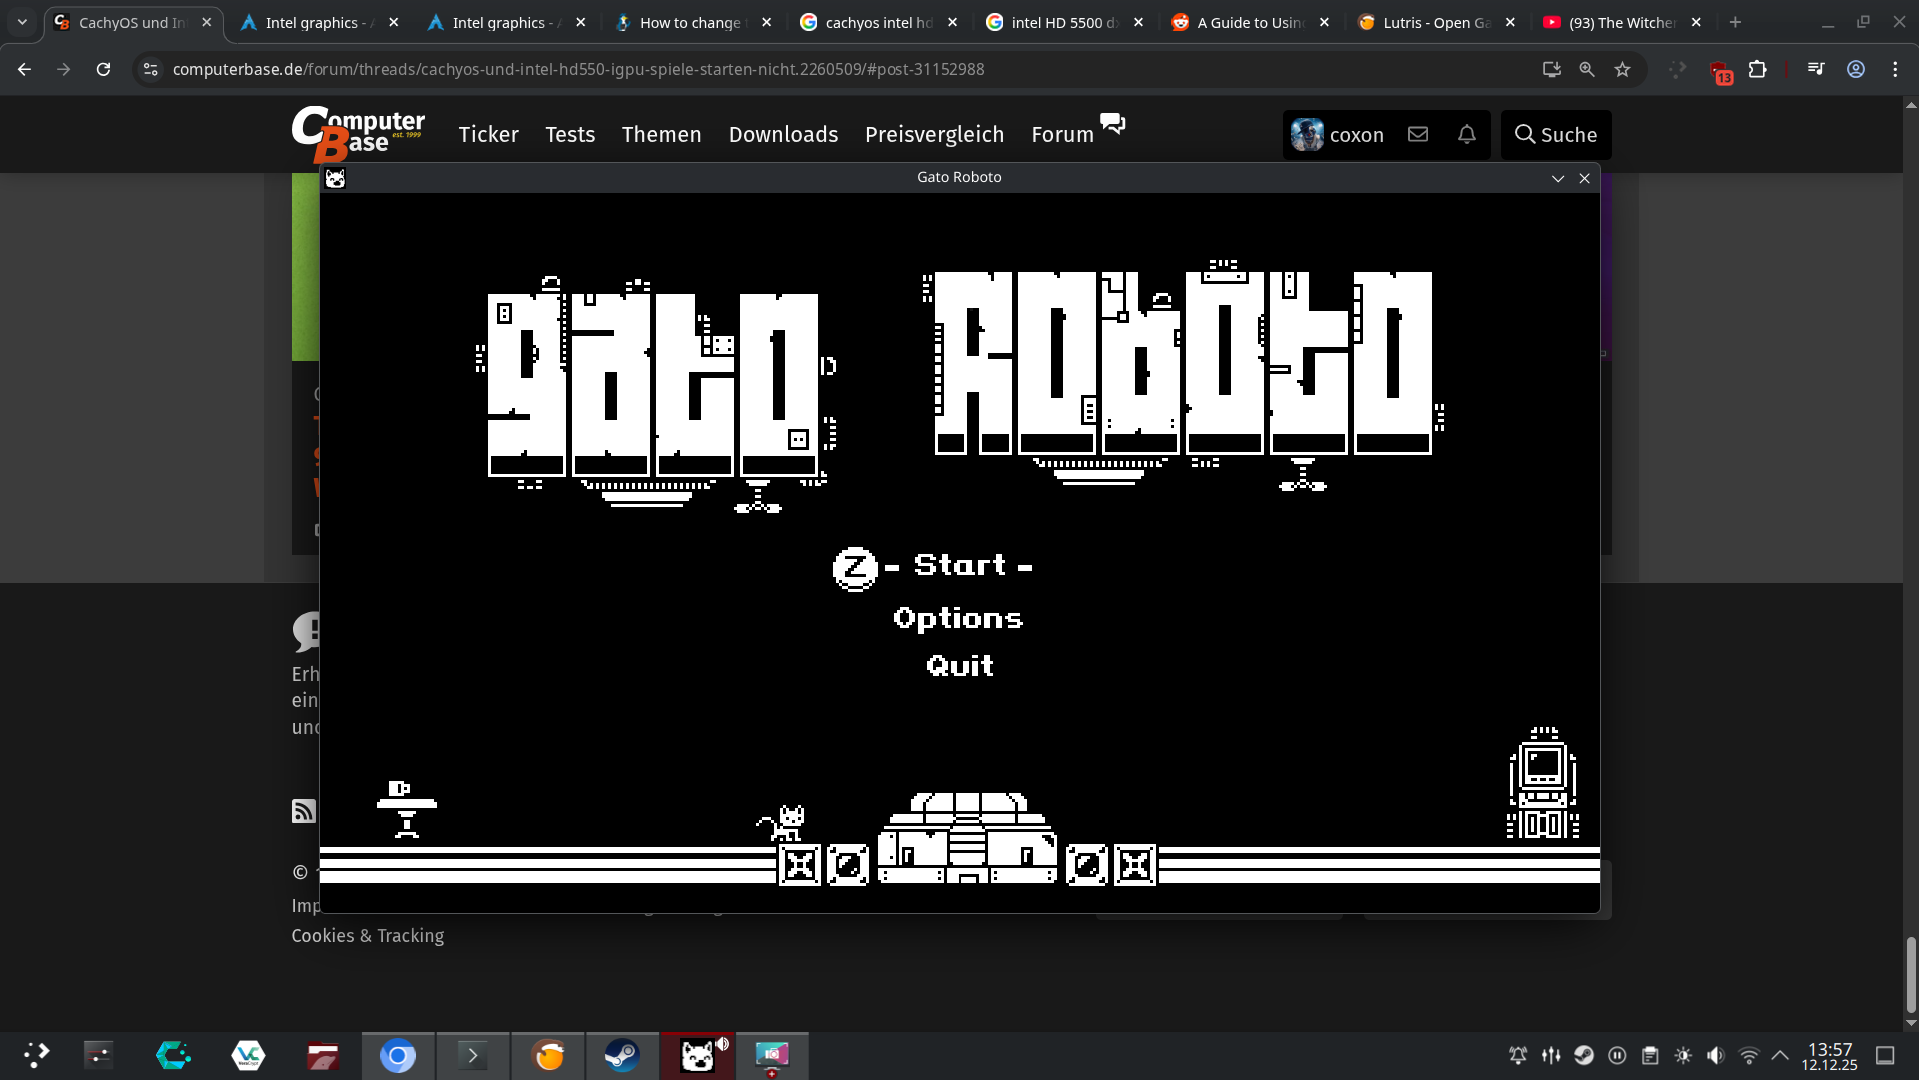
Task: Open the Wi-Fi networks tray icon
Action: [1749, 1055]
